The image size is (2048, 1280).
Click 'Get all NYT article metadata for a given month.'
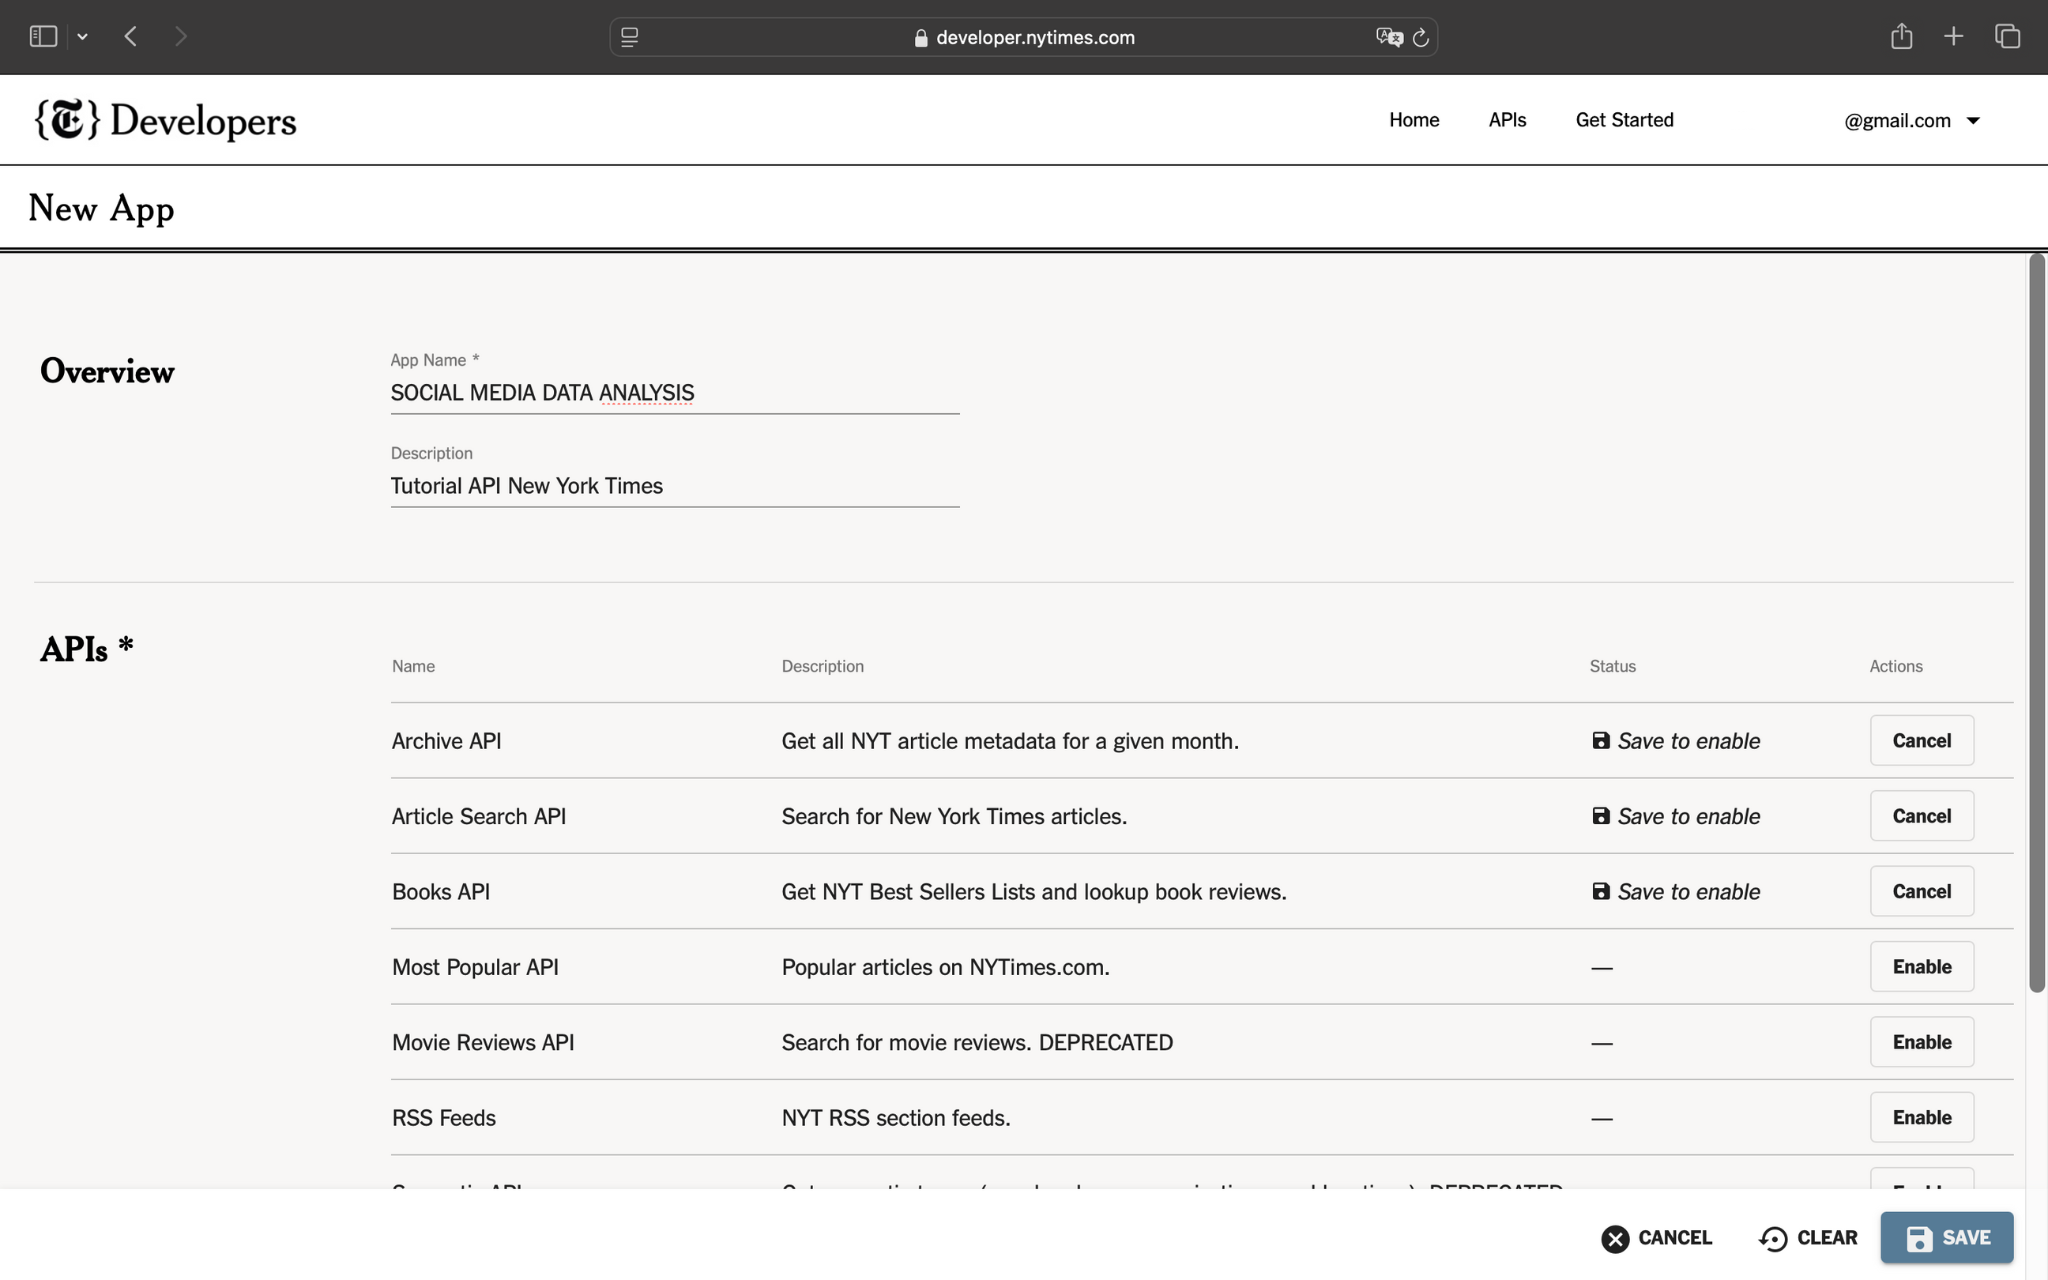[x=1010, y=741]
